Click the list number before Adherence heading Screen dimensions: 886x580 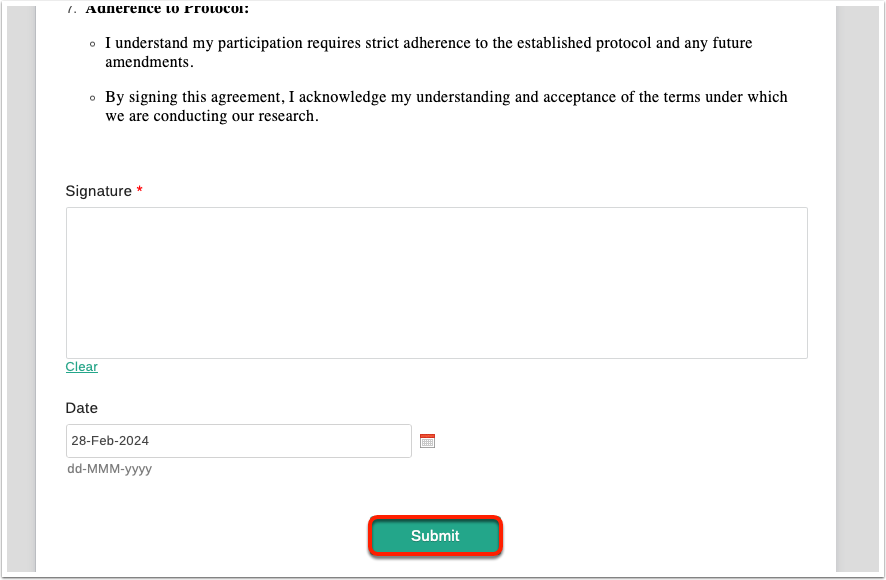click(x=71, y=8)
